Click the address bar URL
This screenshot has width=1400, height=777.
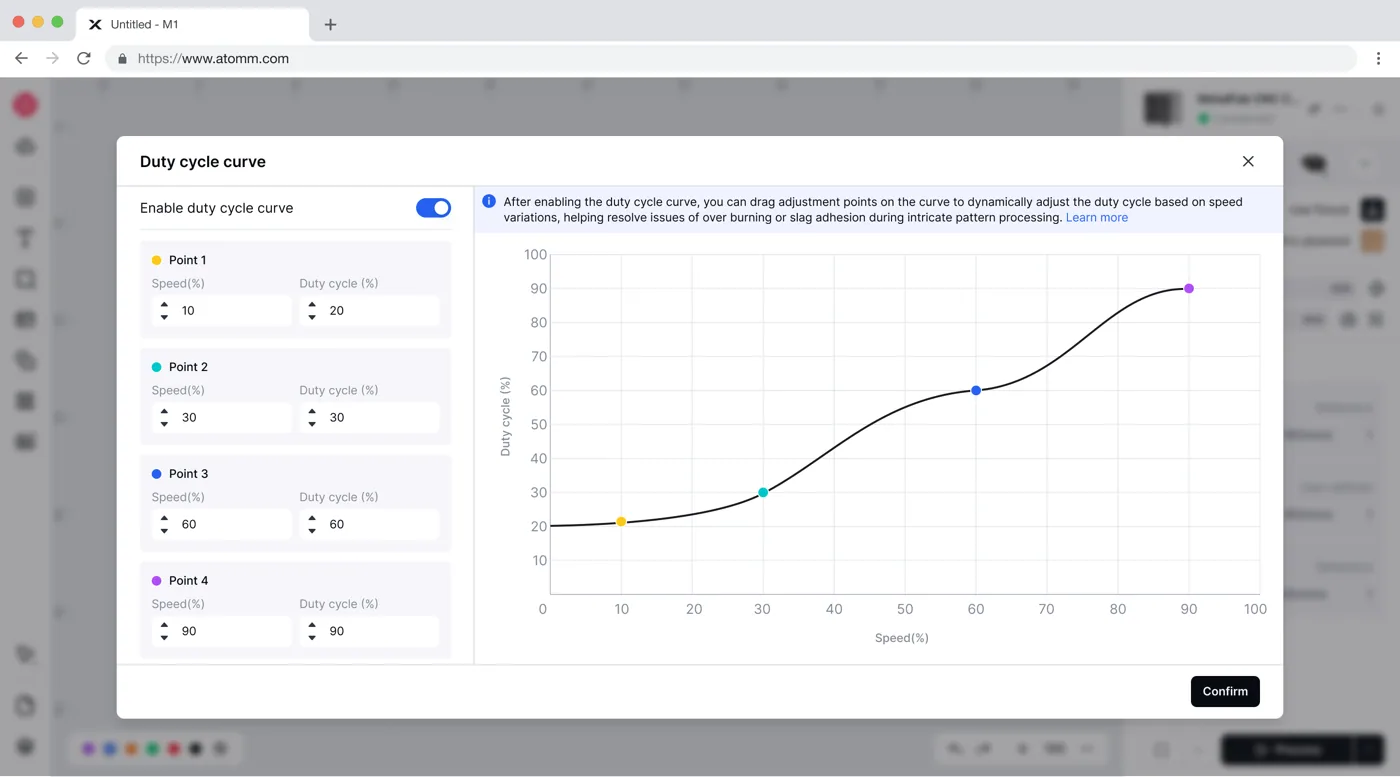213,59
